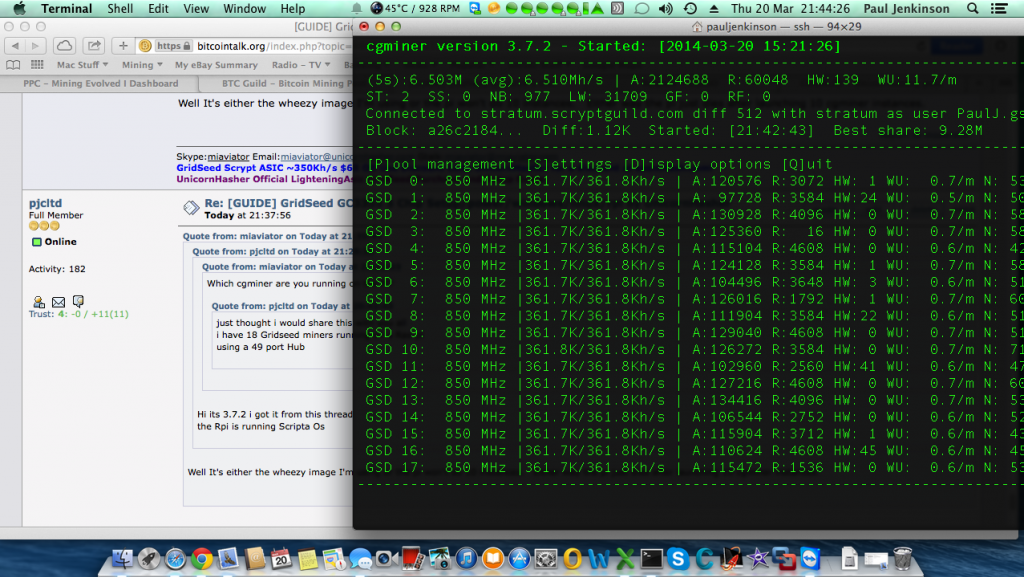Switch to PPC – Mining Evolved Dashboard tab
The height and width of the screenshot is (577, 1024).
click(x=100, y=84)
